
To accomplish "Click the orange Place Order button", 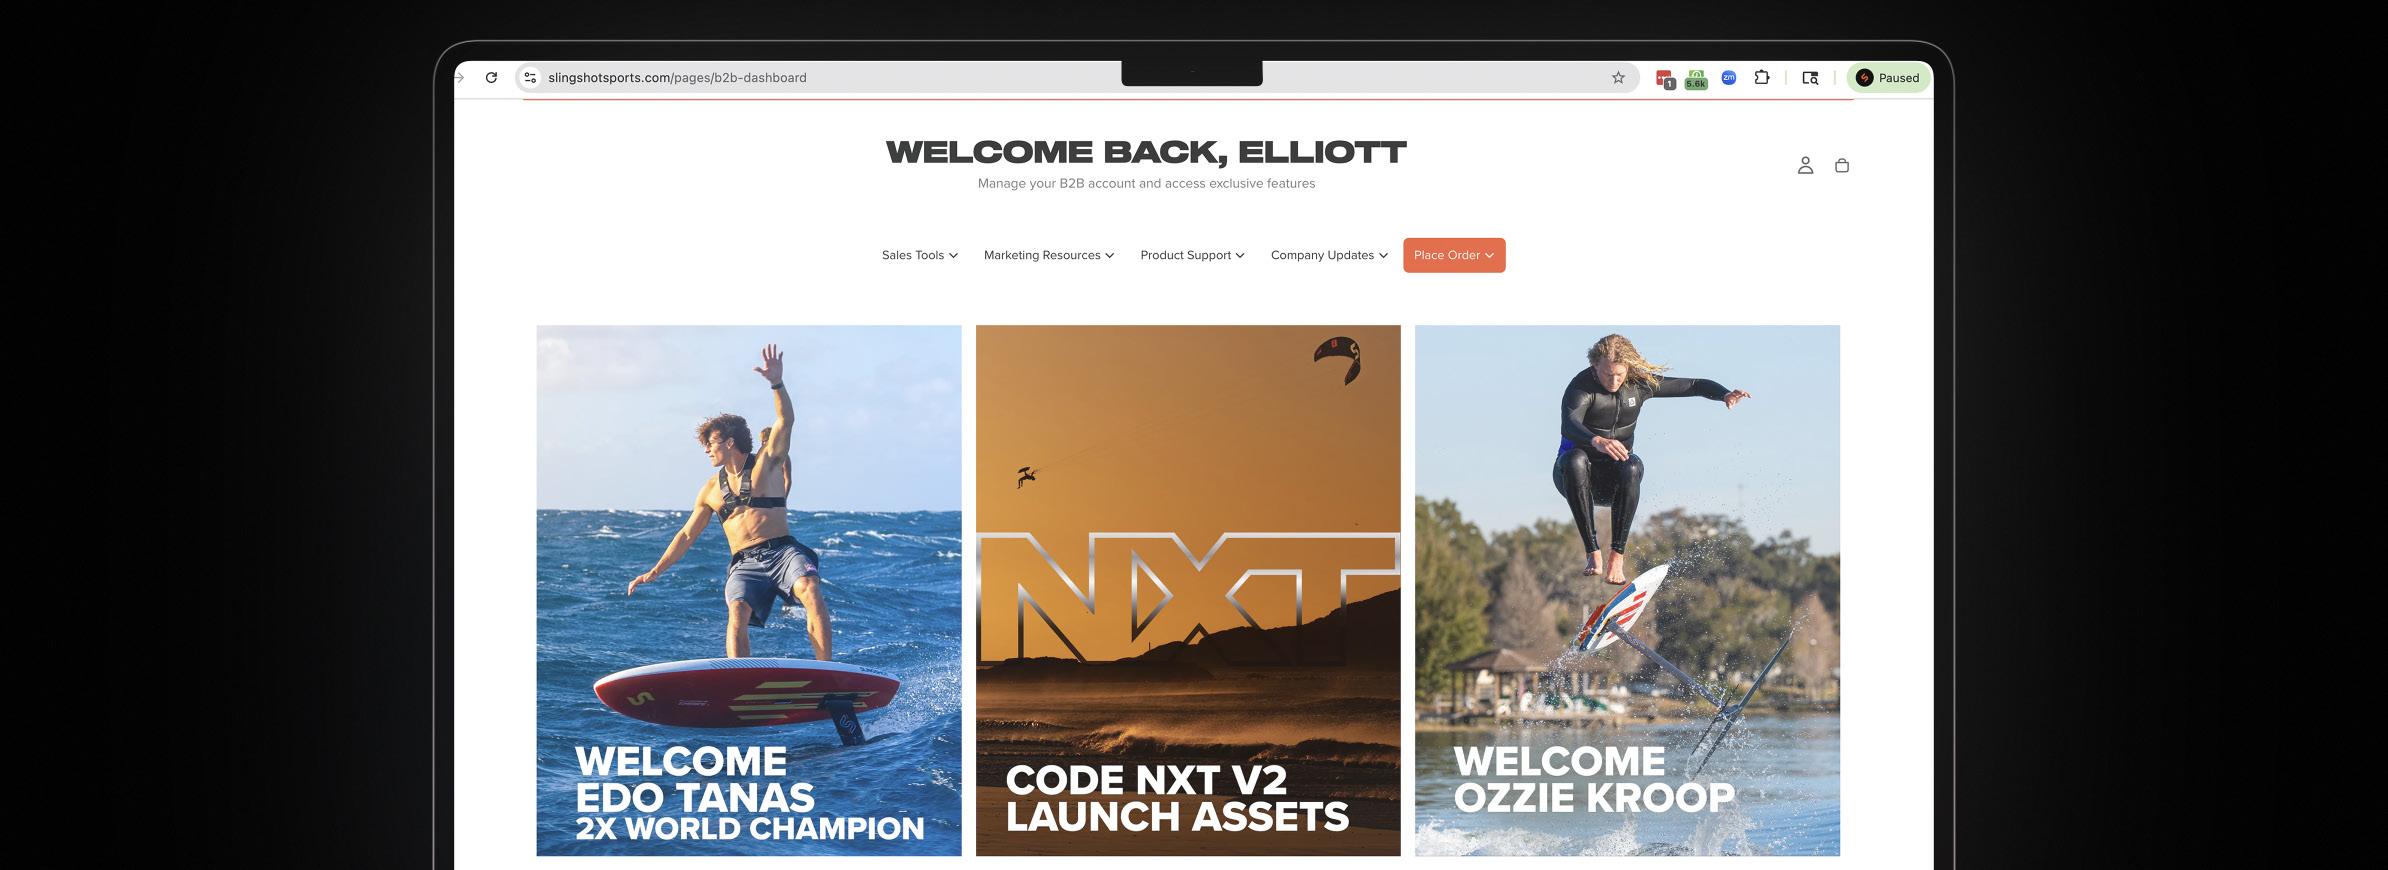I will click(x=1454, y=255).
